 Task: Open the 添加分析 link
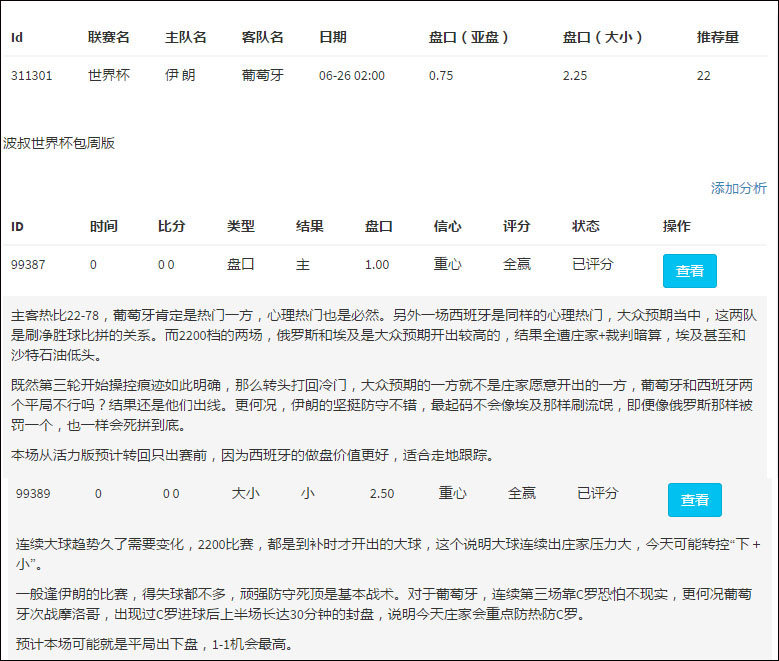coord(738,188)
